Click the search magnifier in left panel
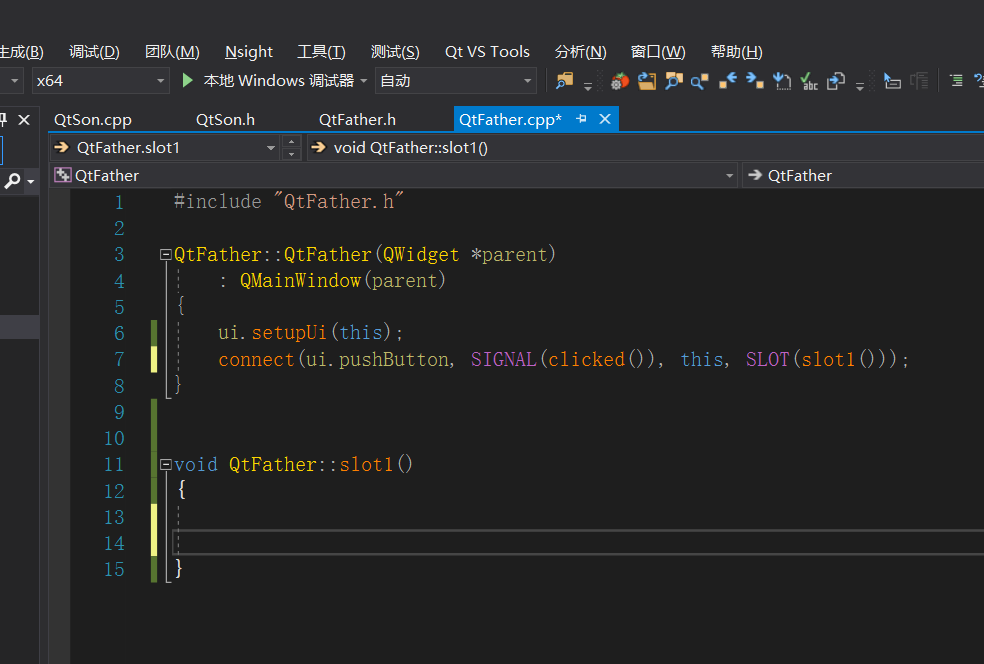 coord(12,181)
